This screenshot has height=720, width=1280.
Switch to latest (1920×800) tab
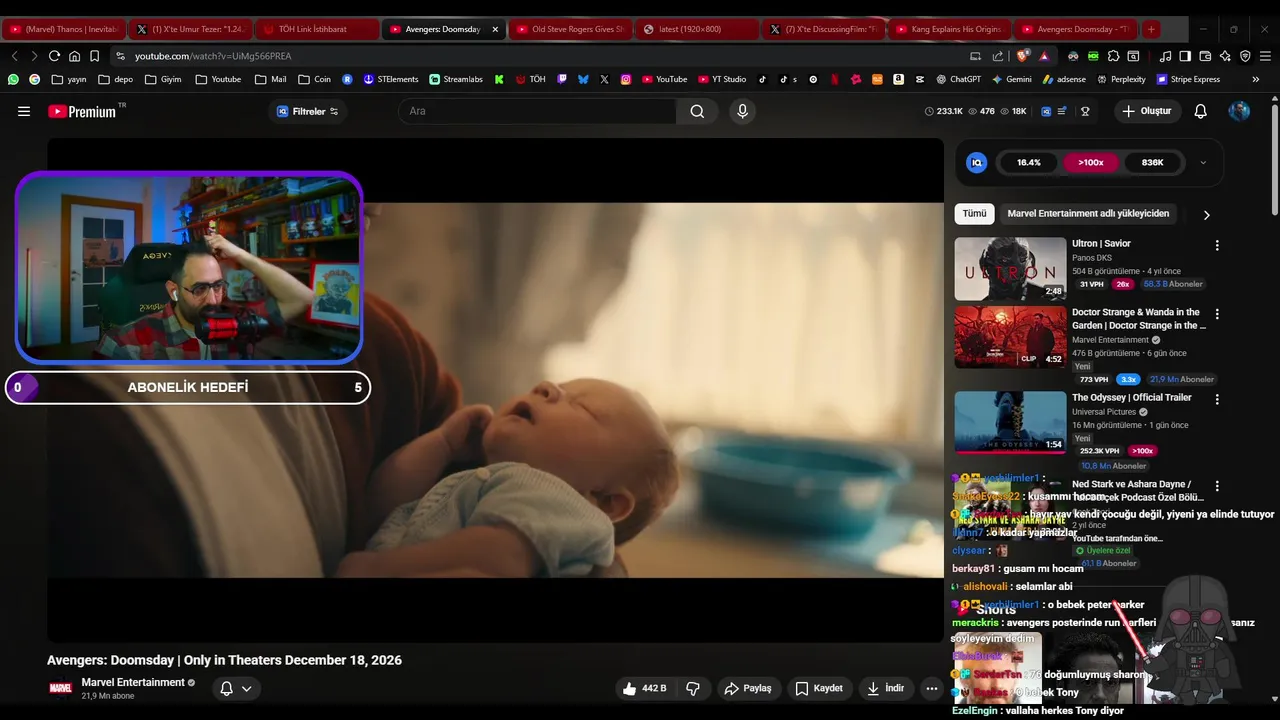pos(696,29)
